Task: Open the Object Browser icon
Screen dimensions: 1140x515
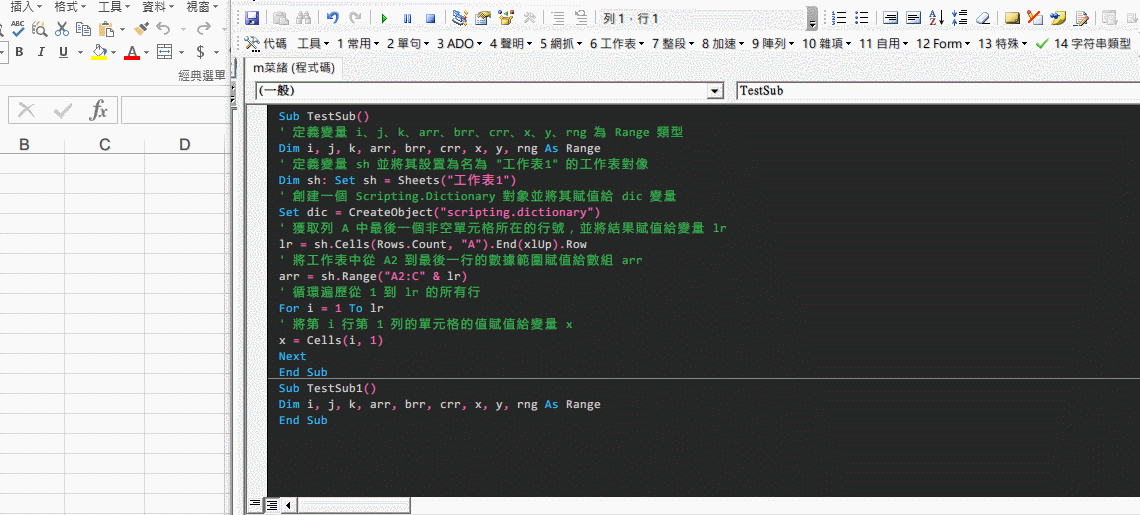Action: [507, 18]
